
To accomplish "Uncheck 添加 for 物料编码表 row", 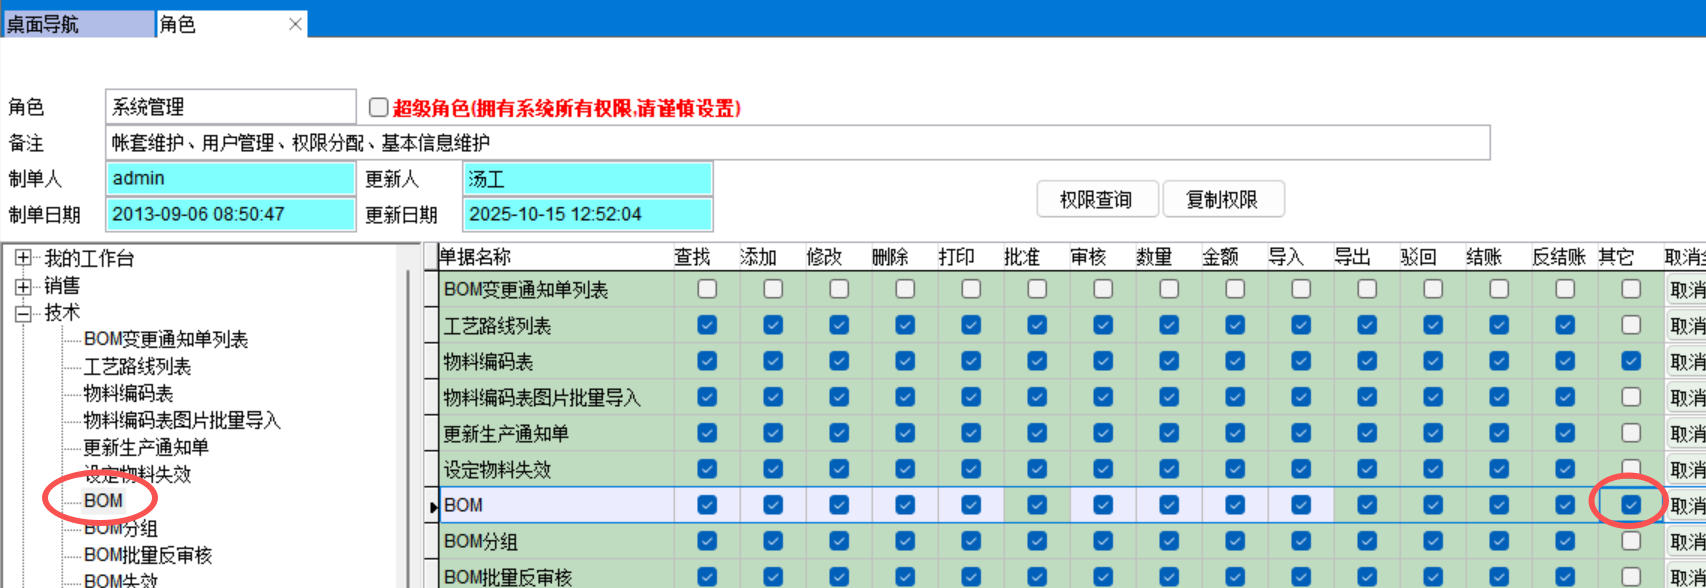I will [773, 361].
